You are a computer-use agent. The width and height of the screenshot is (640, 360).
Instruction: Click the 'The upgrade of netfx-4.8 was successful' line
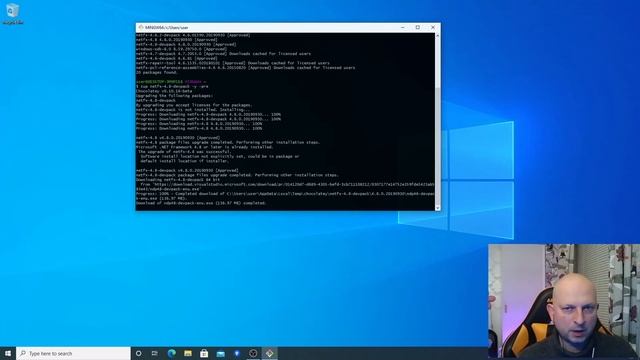(x=184, y=151)
